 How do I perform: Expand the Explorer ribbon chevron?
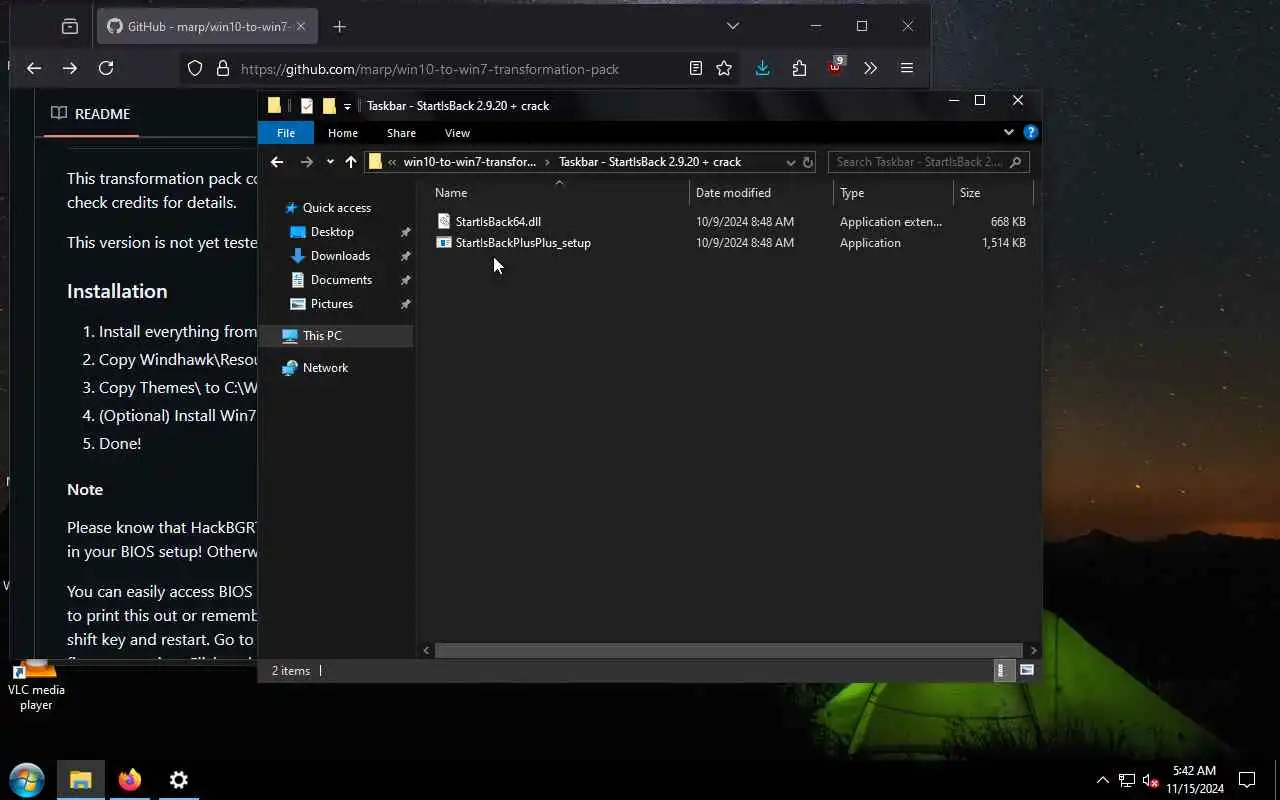(1009, 132)
